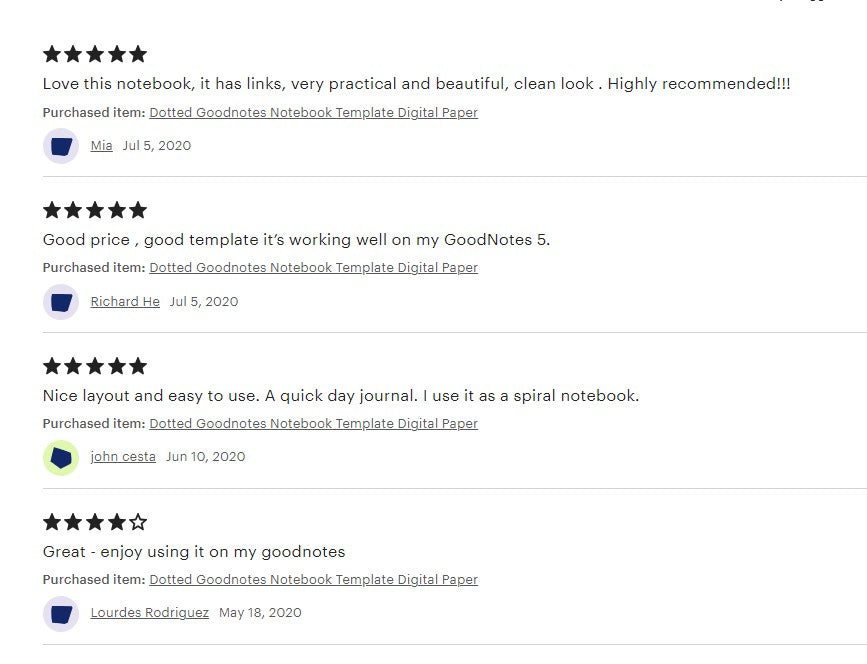Click the Jun 10, 2020 date on john cesta's review

[x=205, y=456]
